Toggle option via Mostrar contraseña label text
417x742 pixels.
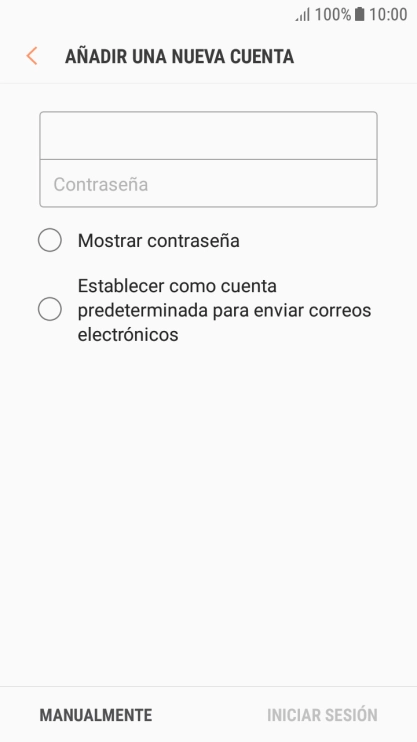pos(159,240)
